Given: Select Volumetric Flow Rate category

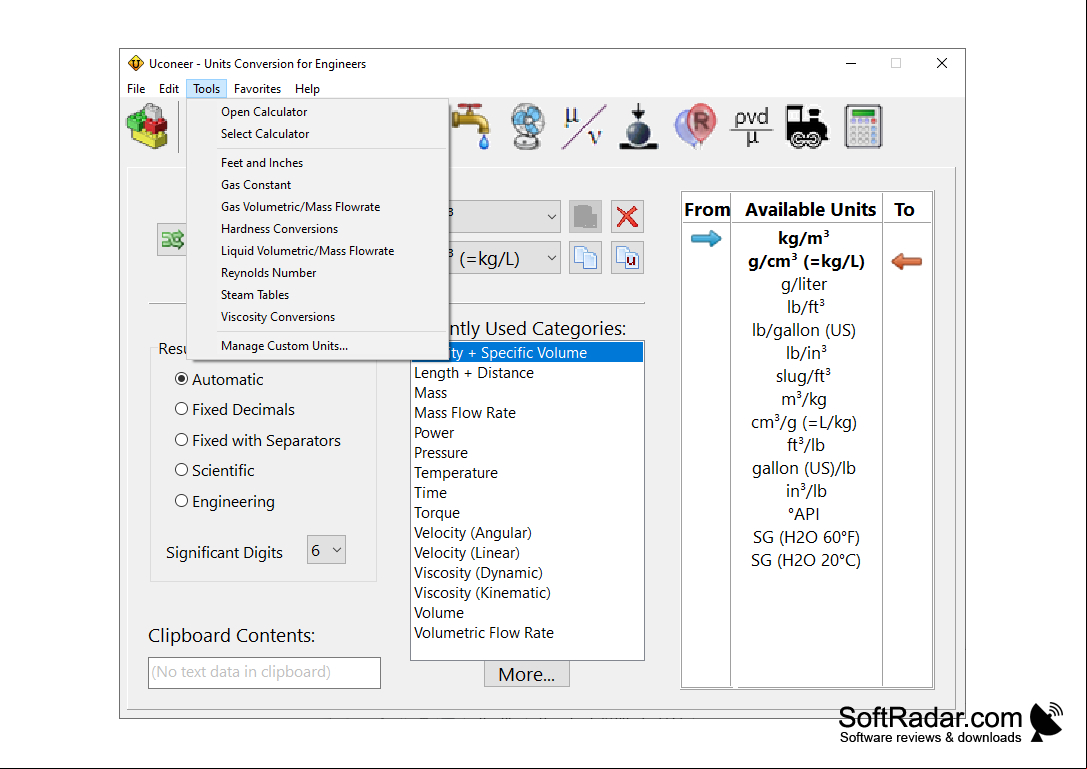Looking at the screenshot, I should click(x=527, y=633).
